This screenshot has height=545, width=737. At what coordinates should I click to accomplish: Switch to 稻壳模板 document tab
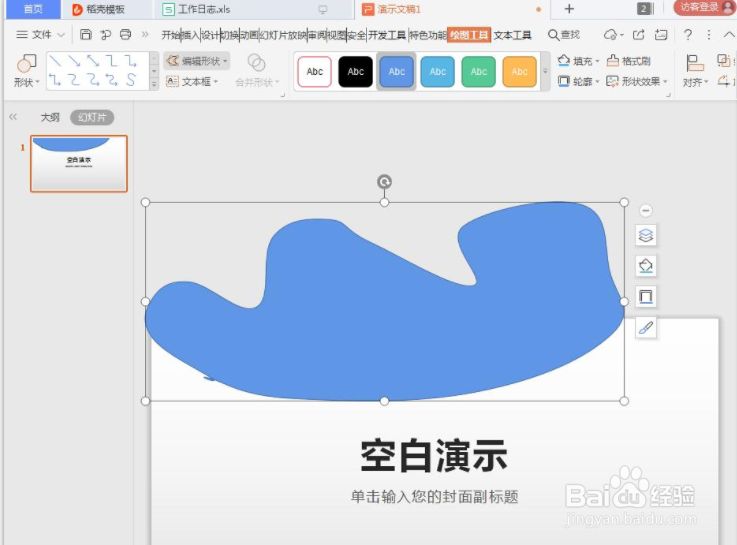coord(106,9)
